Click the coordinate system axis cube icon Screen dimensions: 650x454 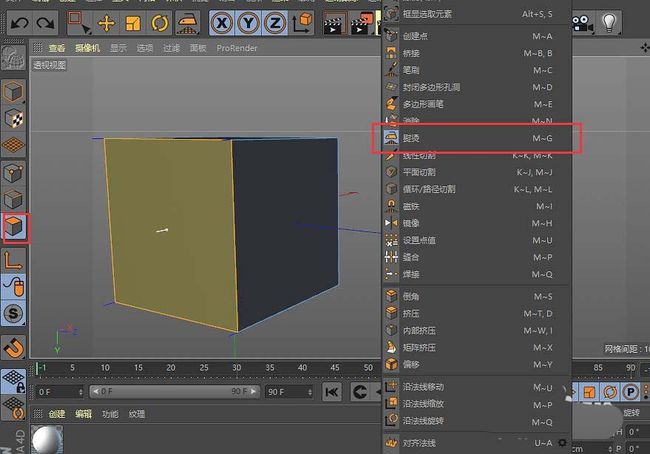(302, 23)
